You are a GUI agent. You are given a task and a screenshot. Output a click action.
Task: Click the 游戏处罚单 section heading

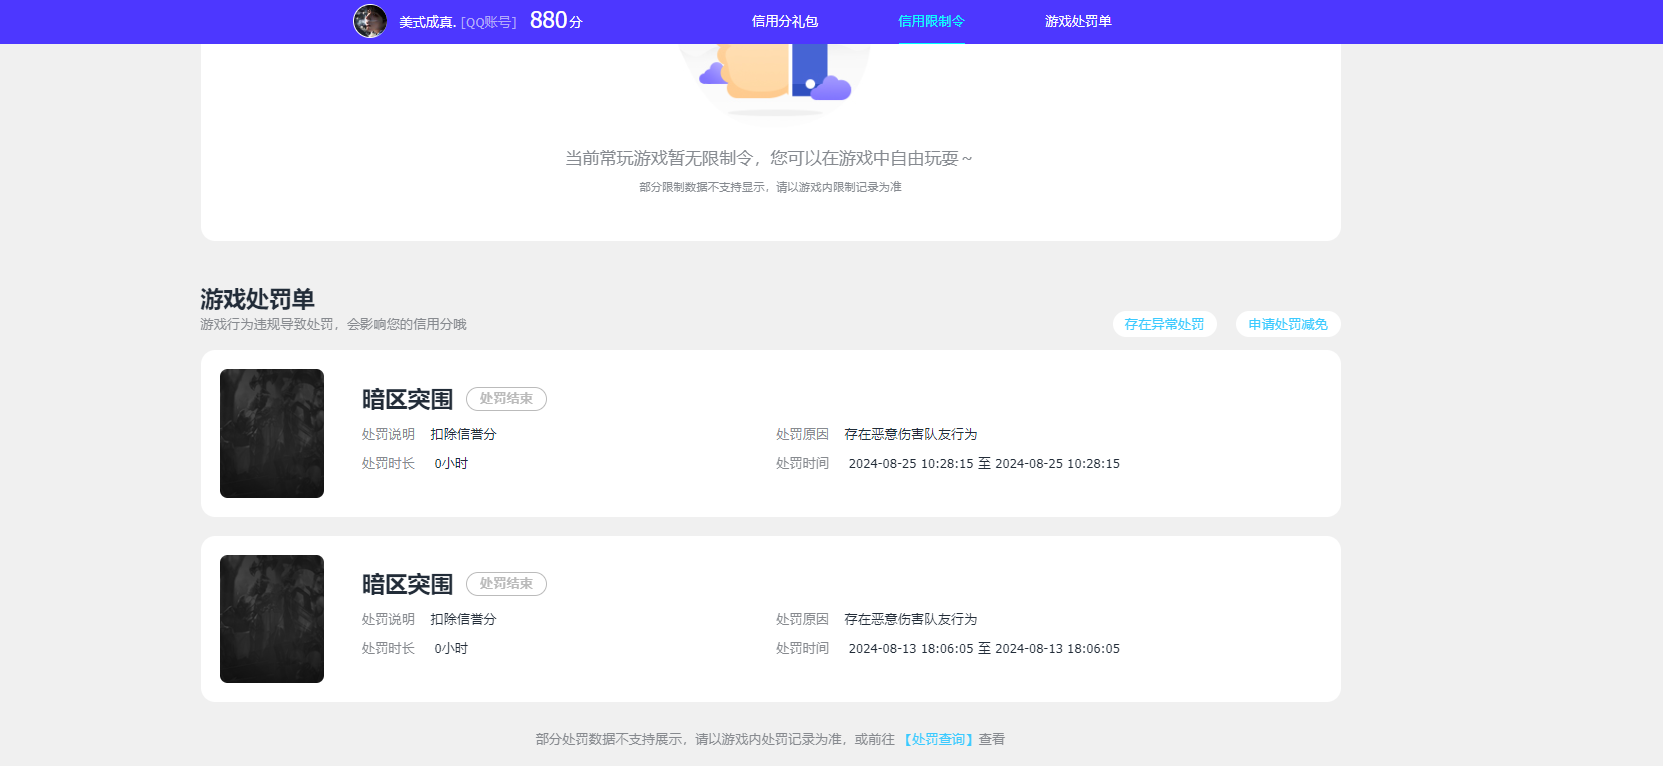[x=257, y=299]
